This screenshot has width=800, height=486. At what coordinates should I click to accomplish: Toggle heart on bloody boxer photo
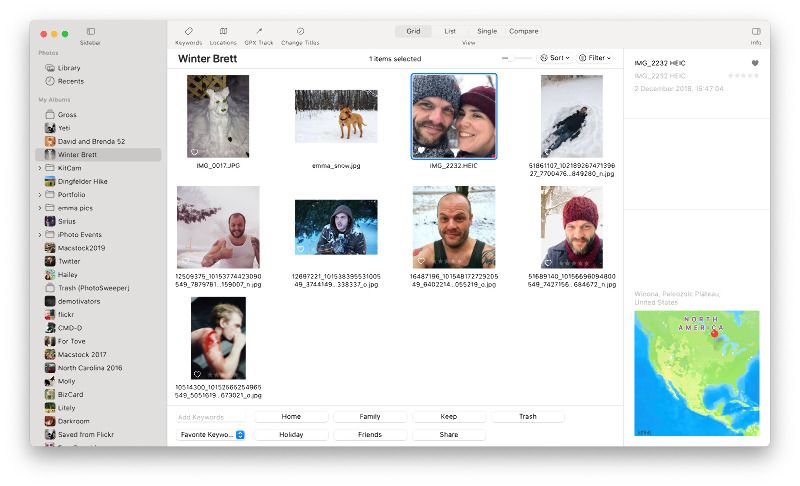pyautogui.click(x=197, y=374)
